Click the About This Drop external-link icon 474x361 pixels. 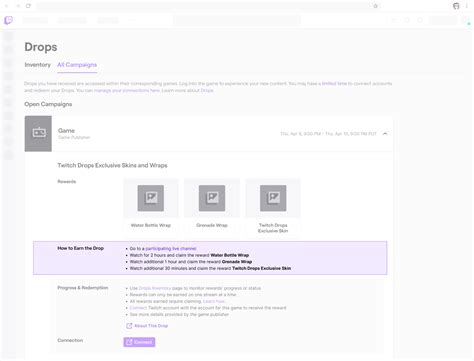(129, 326)
